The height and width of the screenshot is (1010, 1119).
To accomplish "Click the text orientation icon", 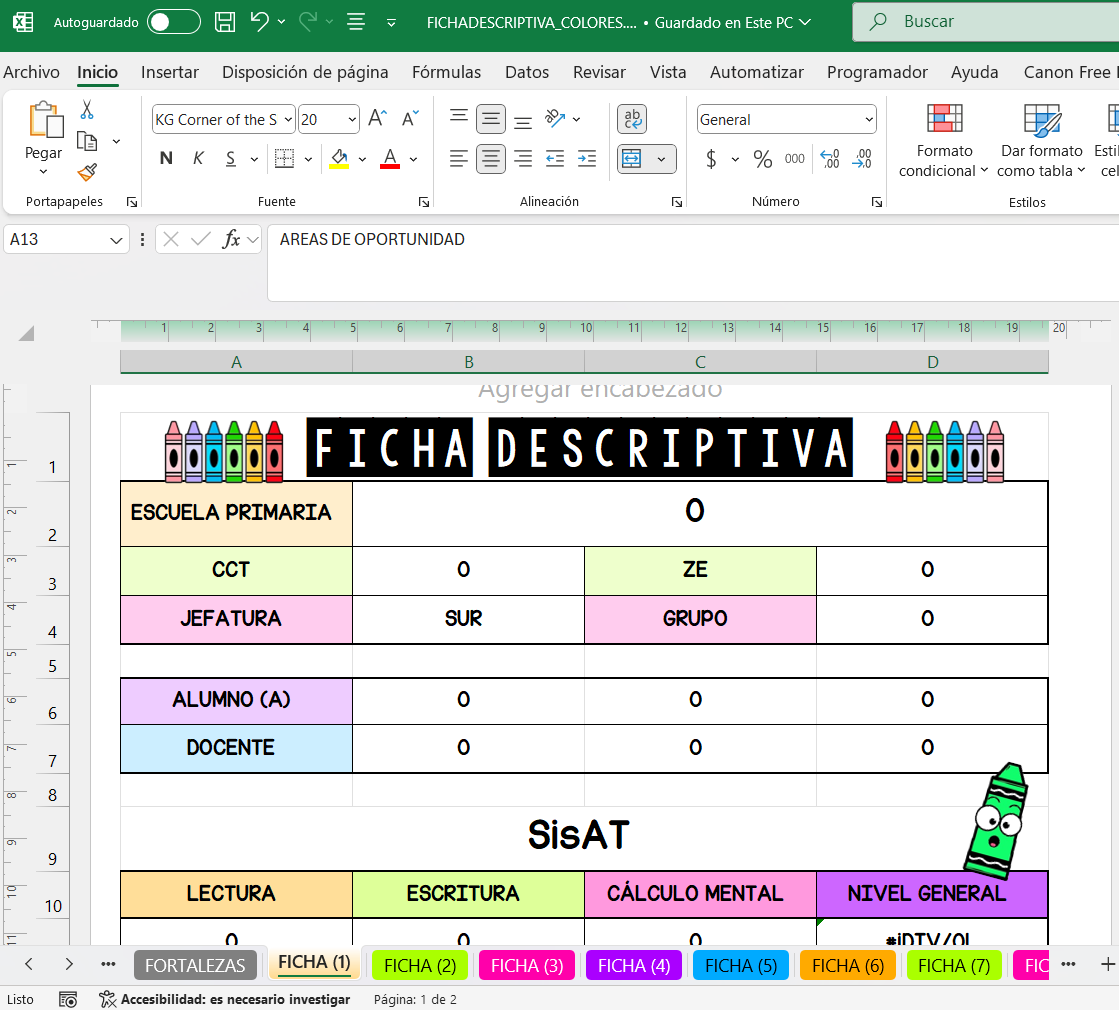I will 555,118.
